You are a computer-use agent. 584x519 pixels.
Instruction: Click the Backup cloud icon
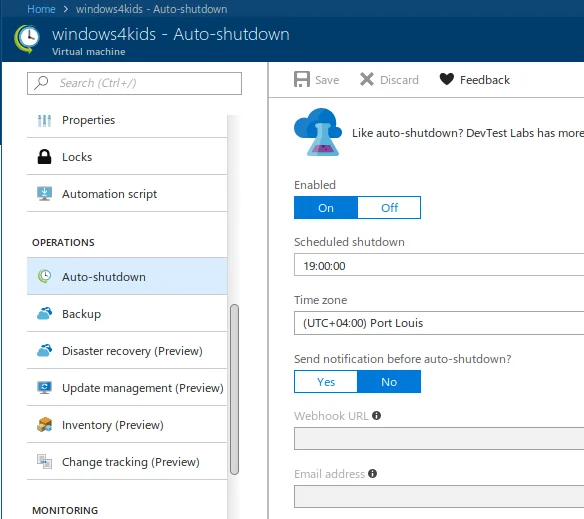pos(44,314)
